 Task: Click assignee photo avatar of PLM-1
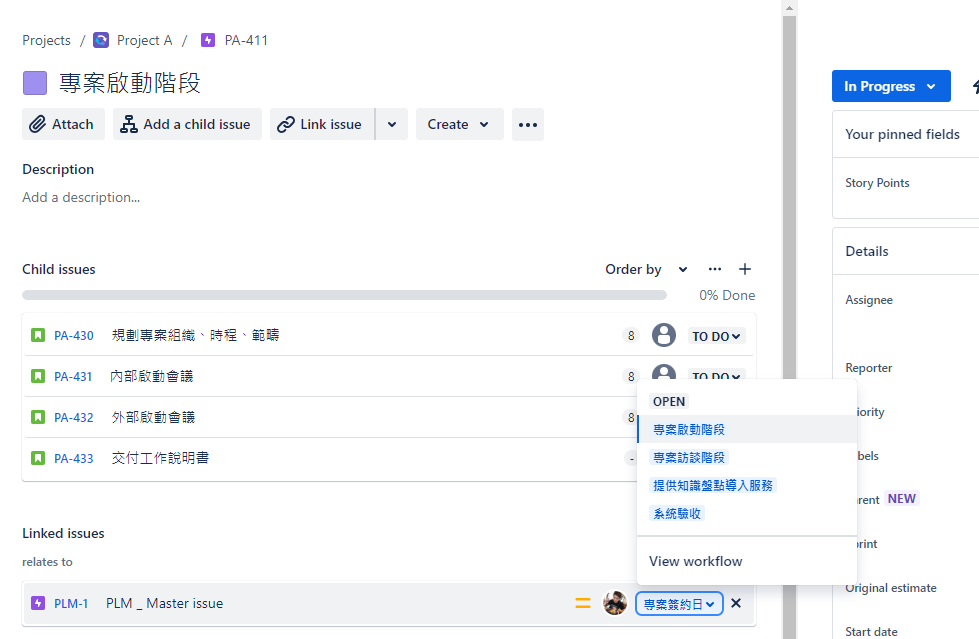(615, 603)
